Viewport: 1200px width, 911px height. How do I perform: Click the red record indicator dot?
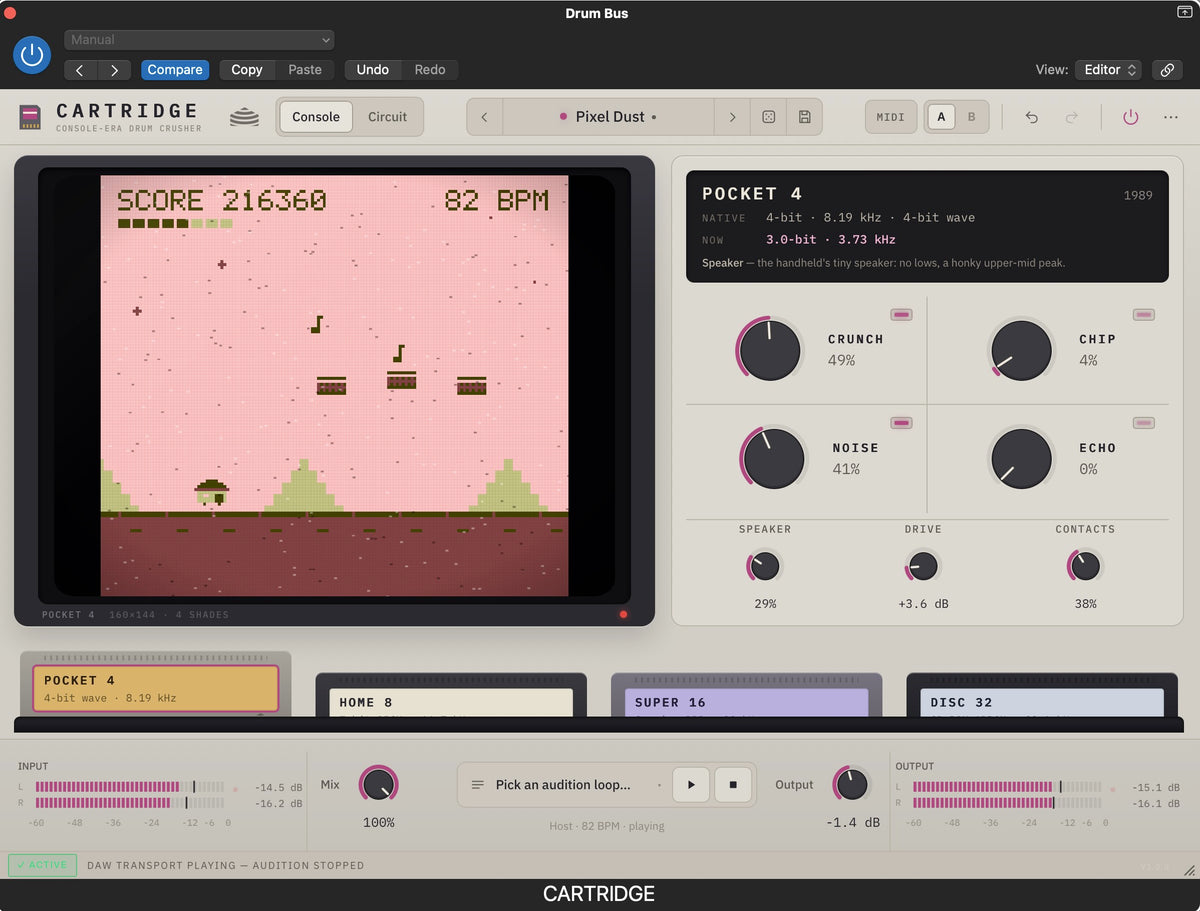coord(623,614)
